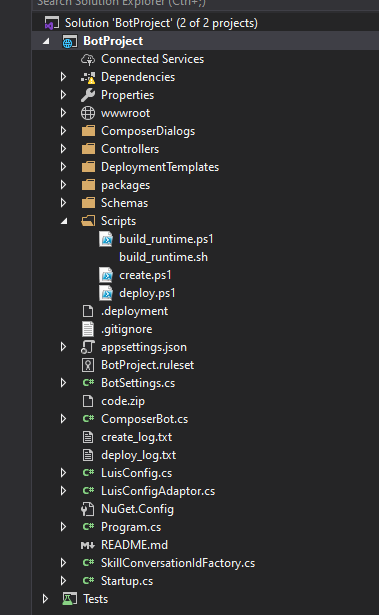This screenshot has width=379, height=615.
Task: Select the Program.cs file name
Action: [x=131, y=527]
